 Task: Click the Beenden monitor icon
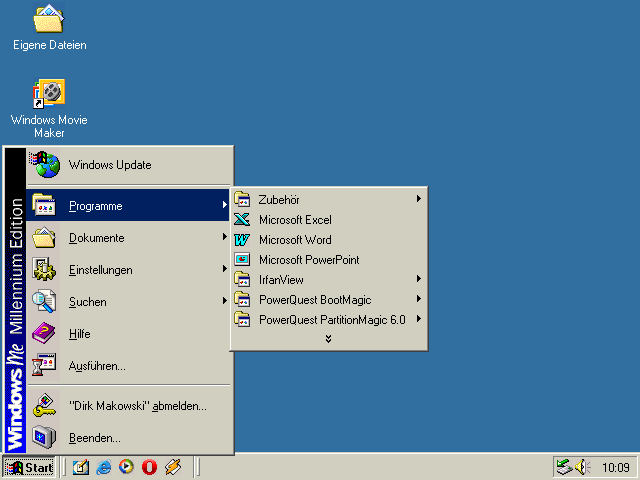pos(44,437)
